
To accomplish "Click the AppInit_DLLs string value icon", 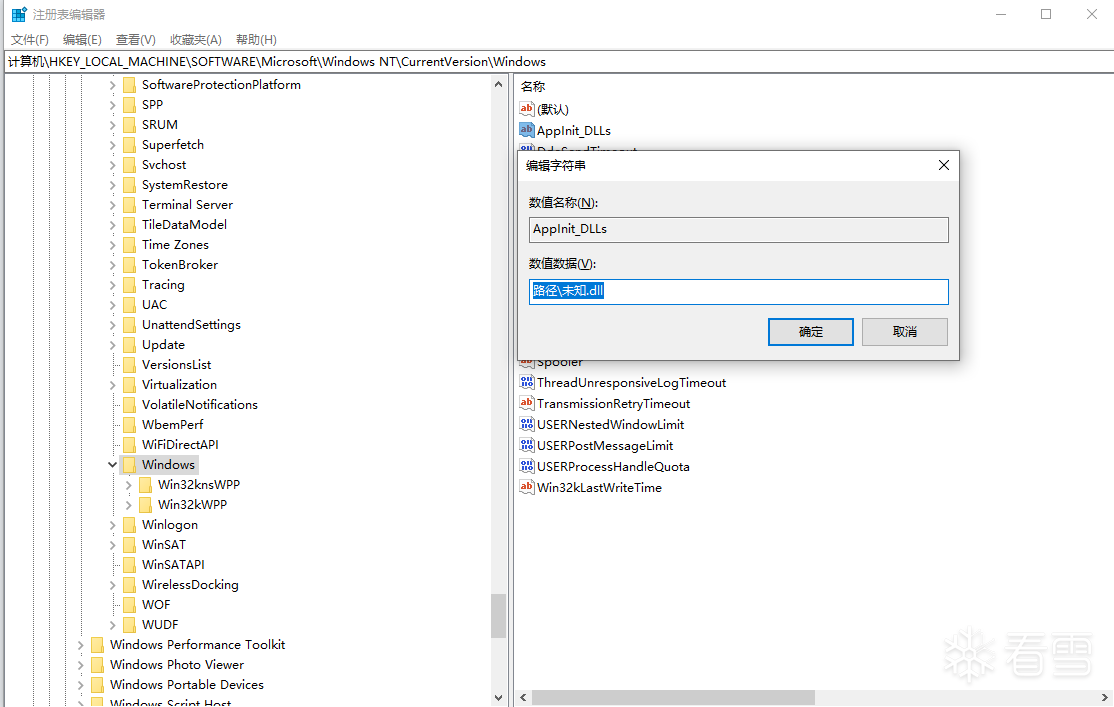I will 526,130.
